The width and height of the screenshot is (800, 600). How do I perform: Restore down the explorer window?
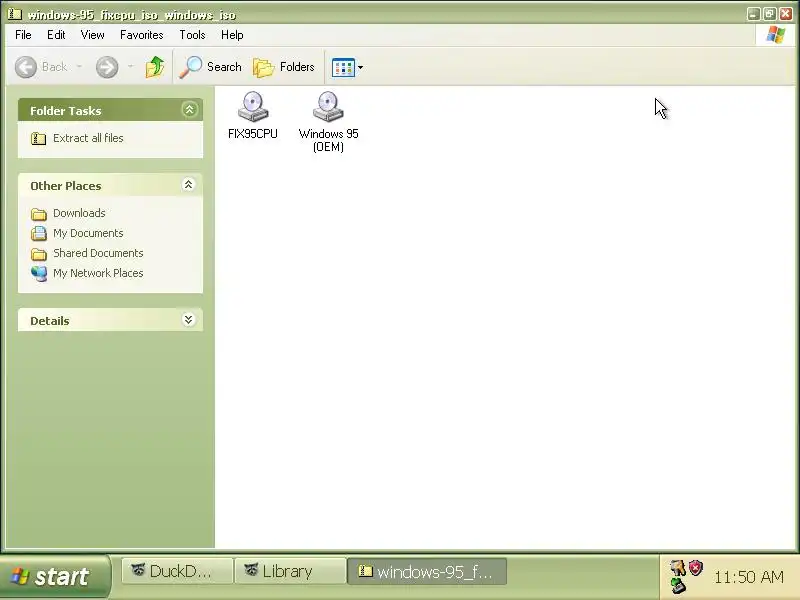click(x=770, y=14)
